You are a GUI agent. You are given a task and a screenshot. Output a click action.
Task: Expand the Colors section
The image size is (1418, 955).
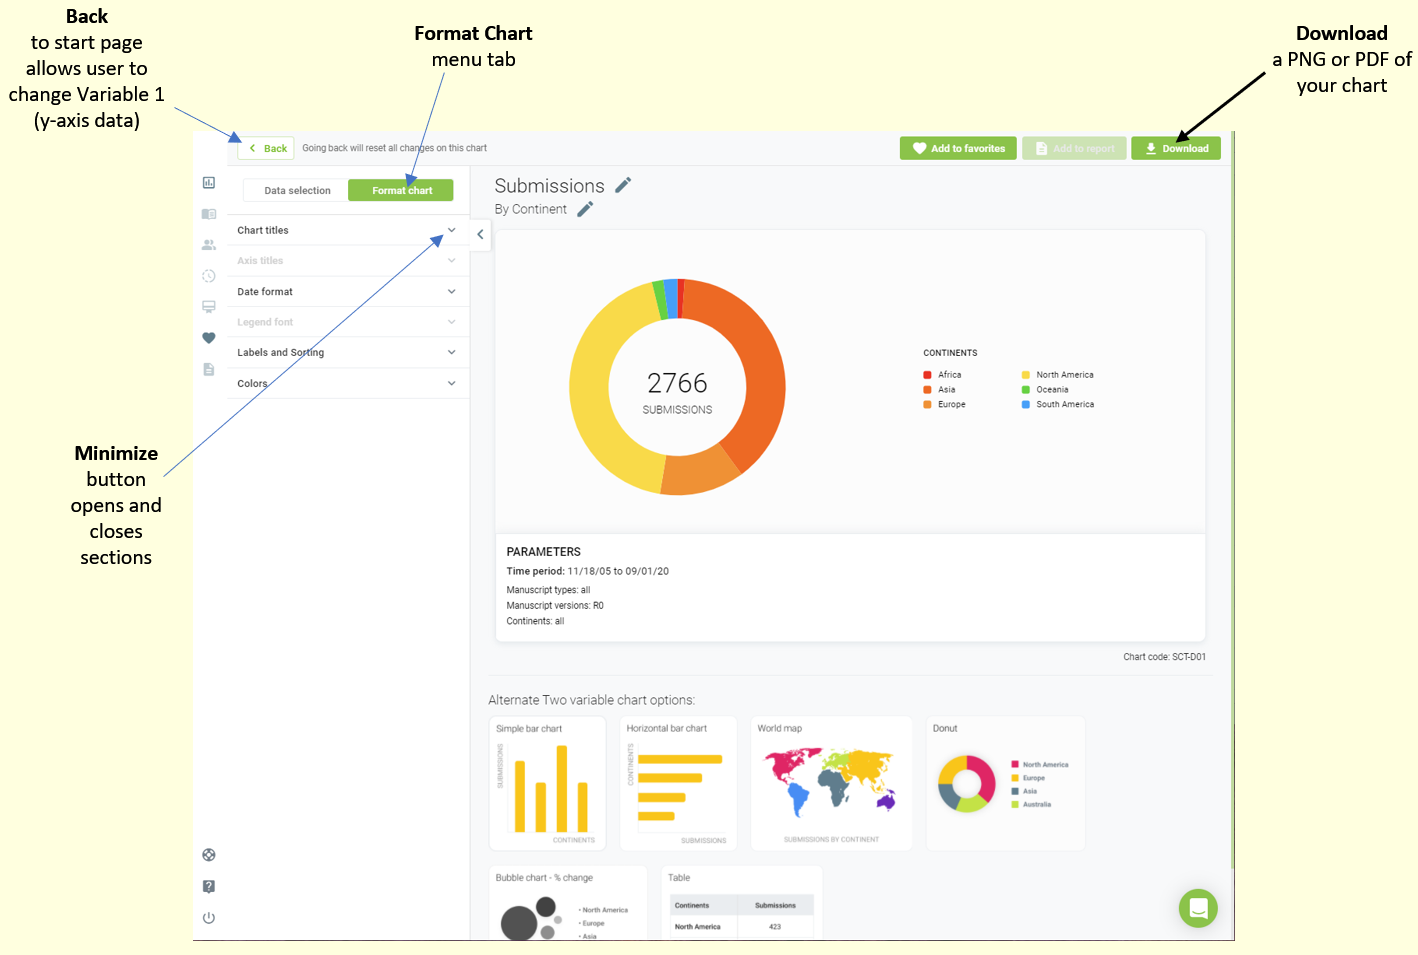pyautogui.click(x=348, y=383)
